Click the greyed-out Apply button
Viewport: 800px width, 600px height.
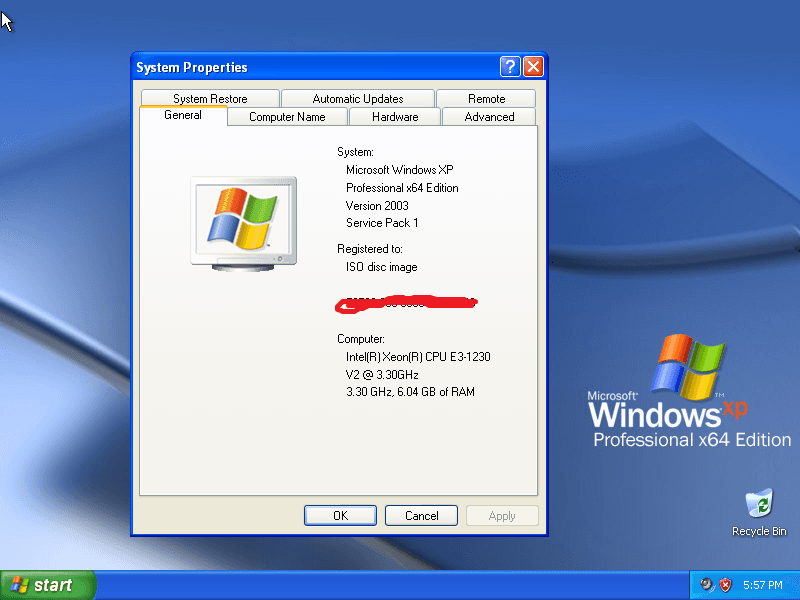(x=502, y=516)
